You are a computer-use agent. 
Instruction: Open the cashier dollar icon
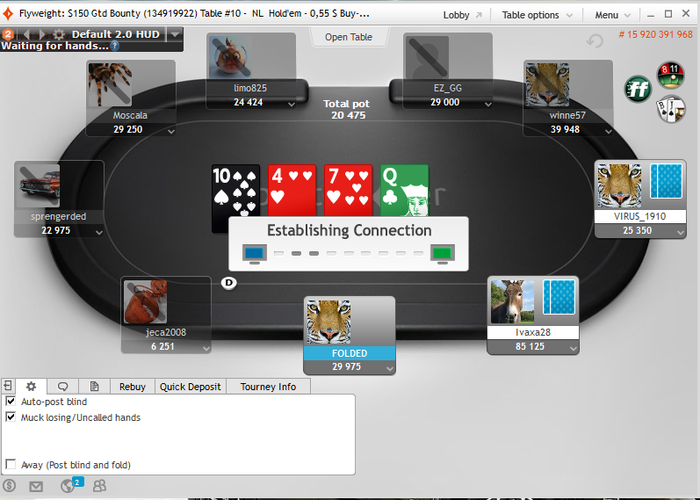[x=9, y=486]
